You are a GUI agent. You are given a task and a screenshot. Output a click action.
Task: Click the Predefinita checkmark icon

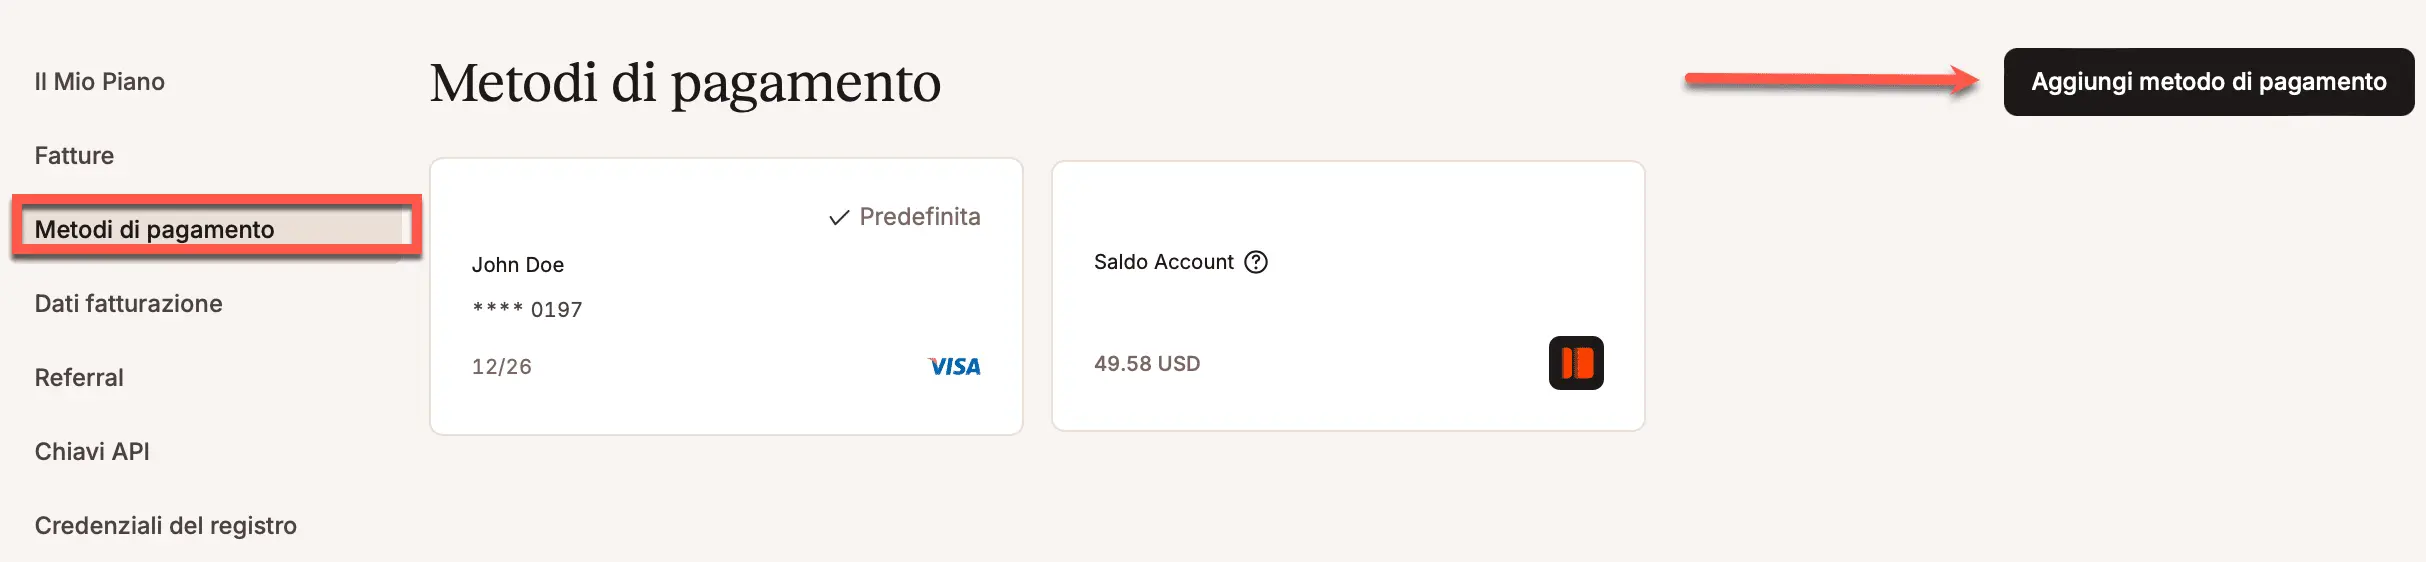[x=839, y=217]
